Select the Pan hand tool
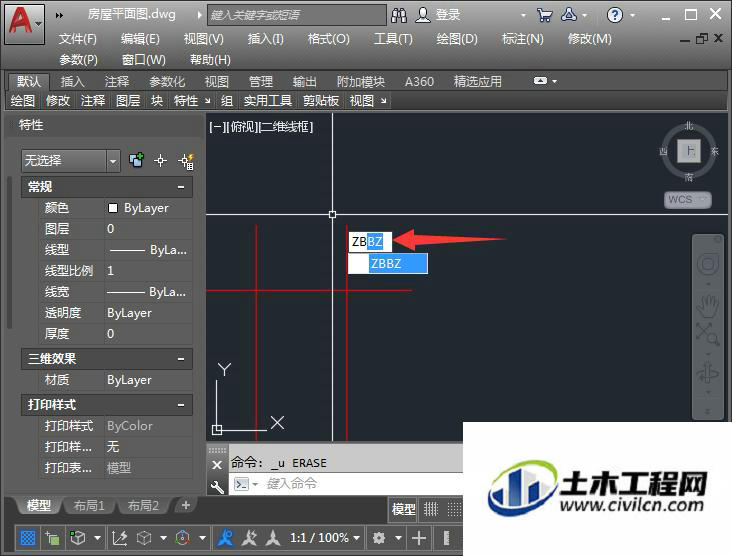The width and height of the screenshot is (732, 556). (x=708, y=306)
